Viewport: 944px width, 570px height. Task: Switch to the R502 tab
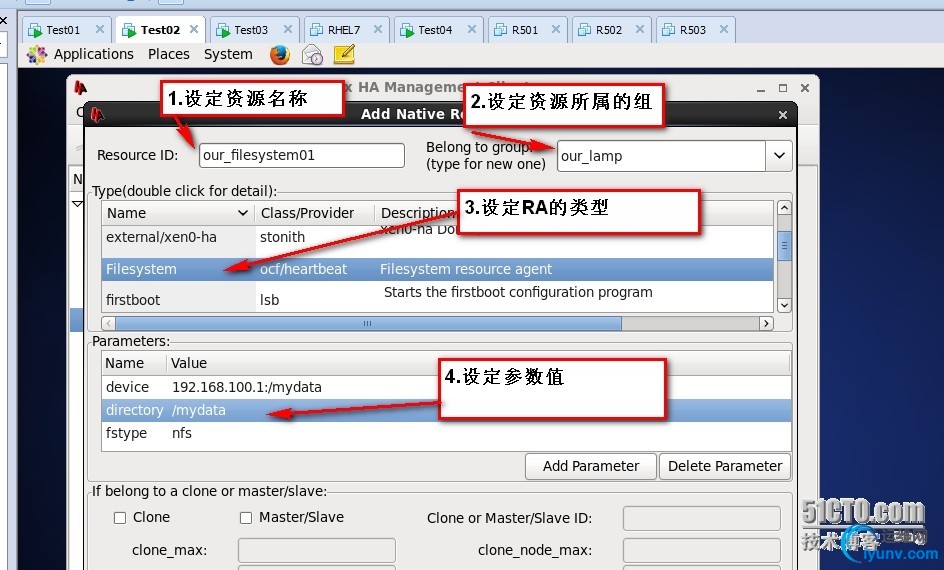pyautogui.click(x=609, y=29)
